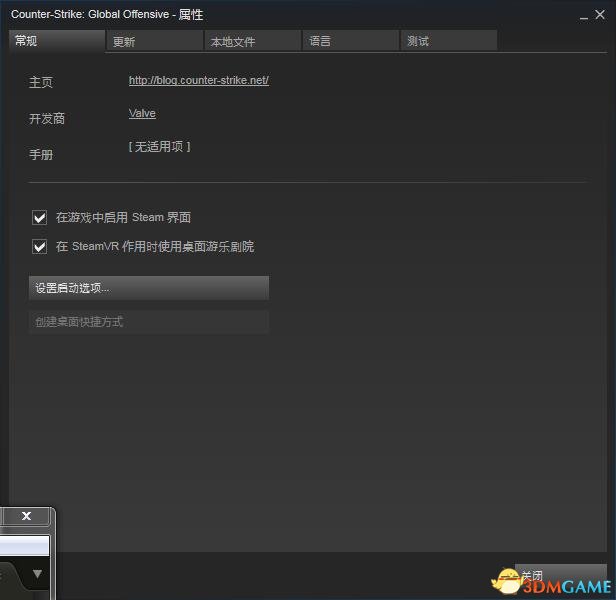Image resolution: width=616 pixels, height=600 pixels.
Task: Toggle 在游戏中启用 Steam 界面 checkbox
Action: tap(39, 217)
